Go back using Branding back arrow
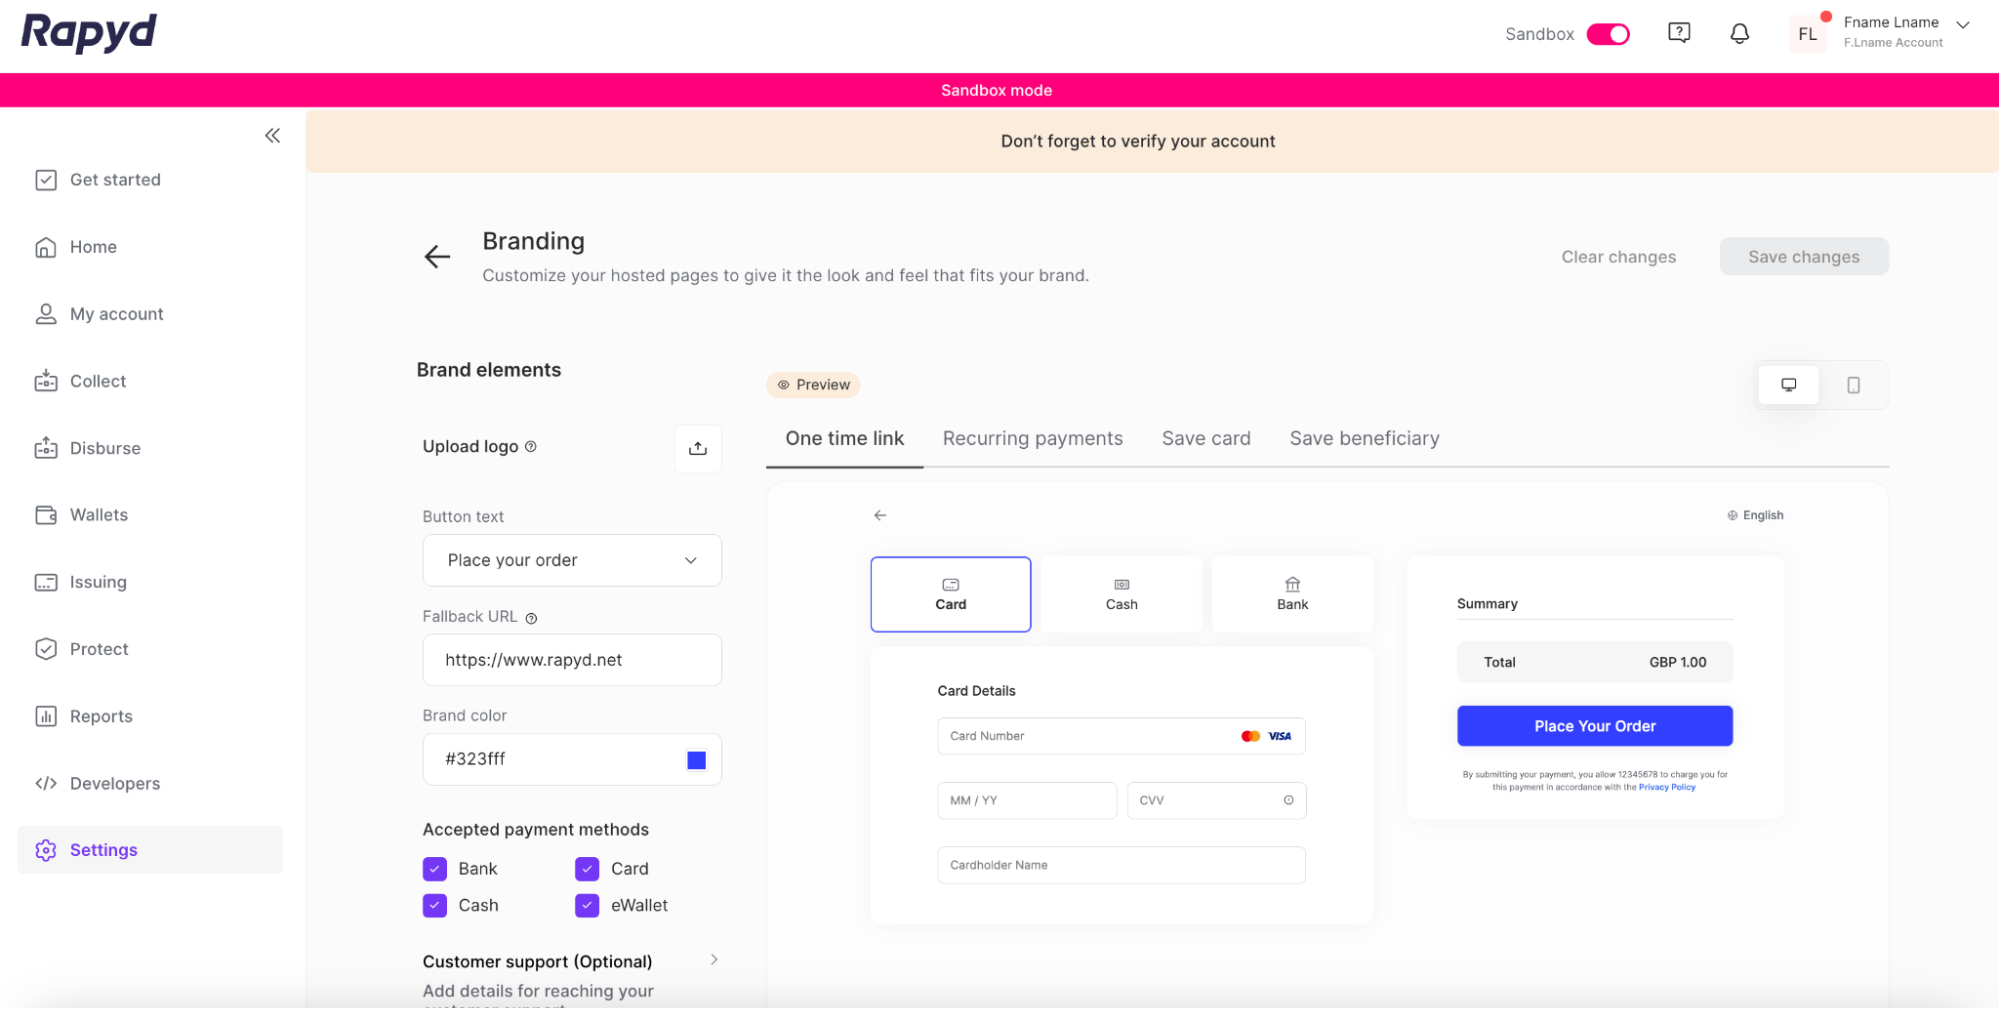 click(437, 257)
